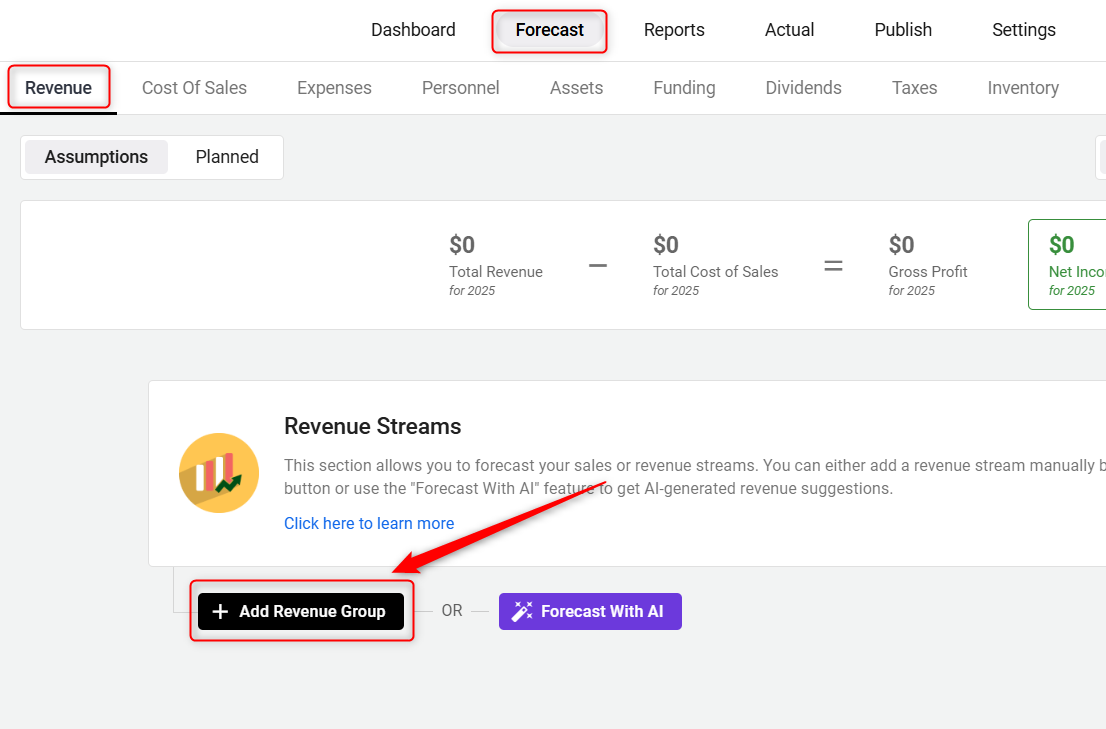Click the Revenue Streams heading
This screenshot has height=729, width=1106.
(x=372, y=426)
